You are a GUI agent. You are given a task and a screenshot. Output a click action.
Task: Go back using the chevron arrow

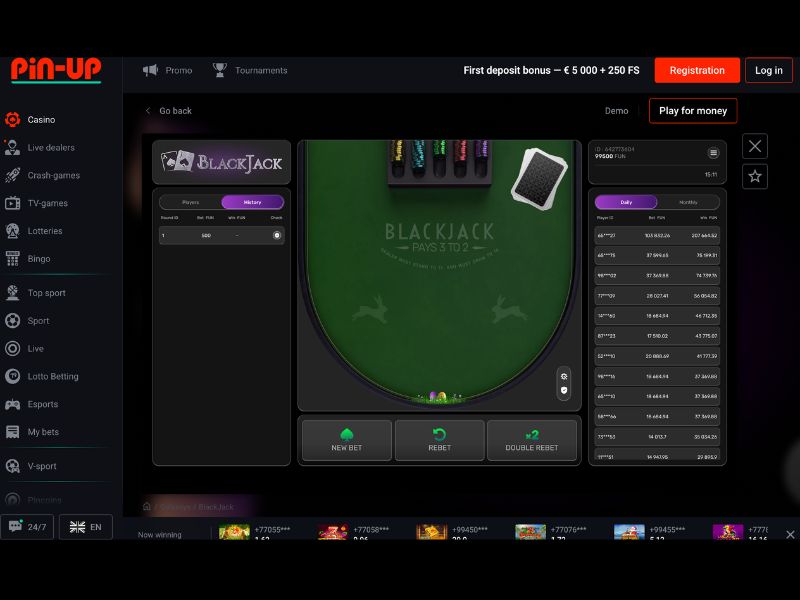coord(148,111)
